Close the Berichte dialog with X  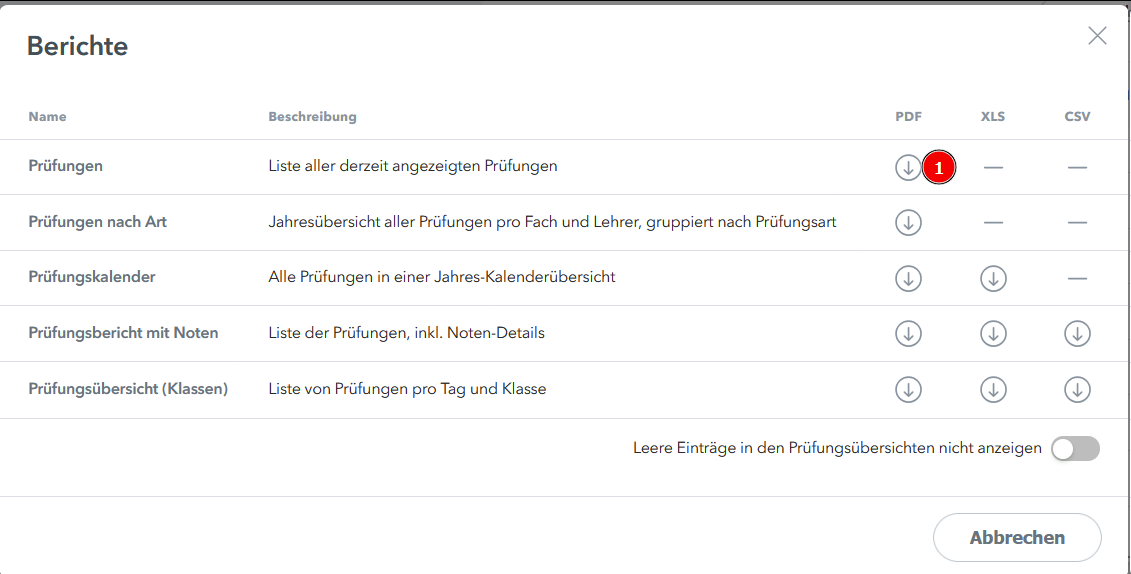click(x=1097, y=36)
